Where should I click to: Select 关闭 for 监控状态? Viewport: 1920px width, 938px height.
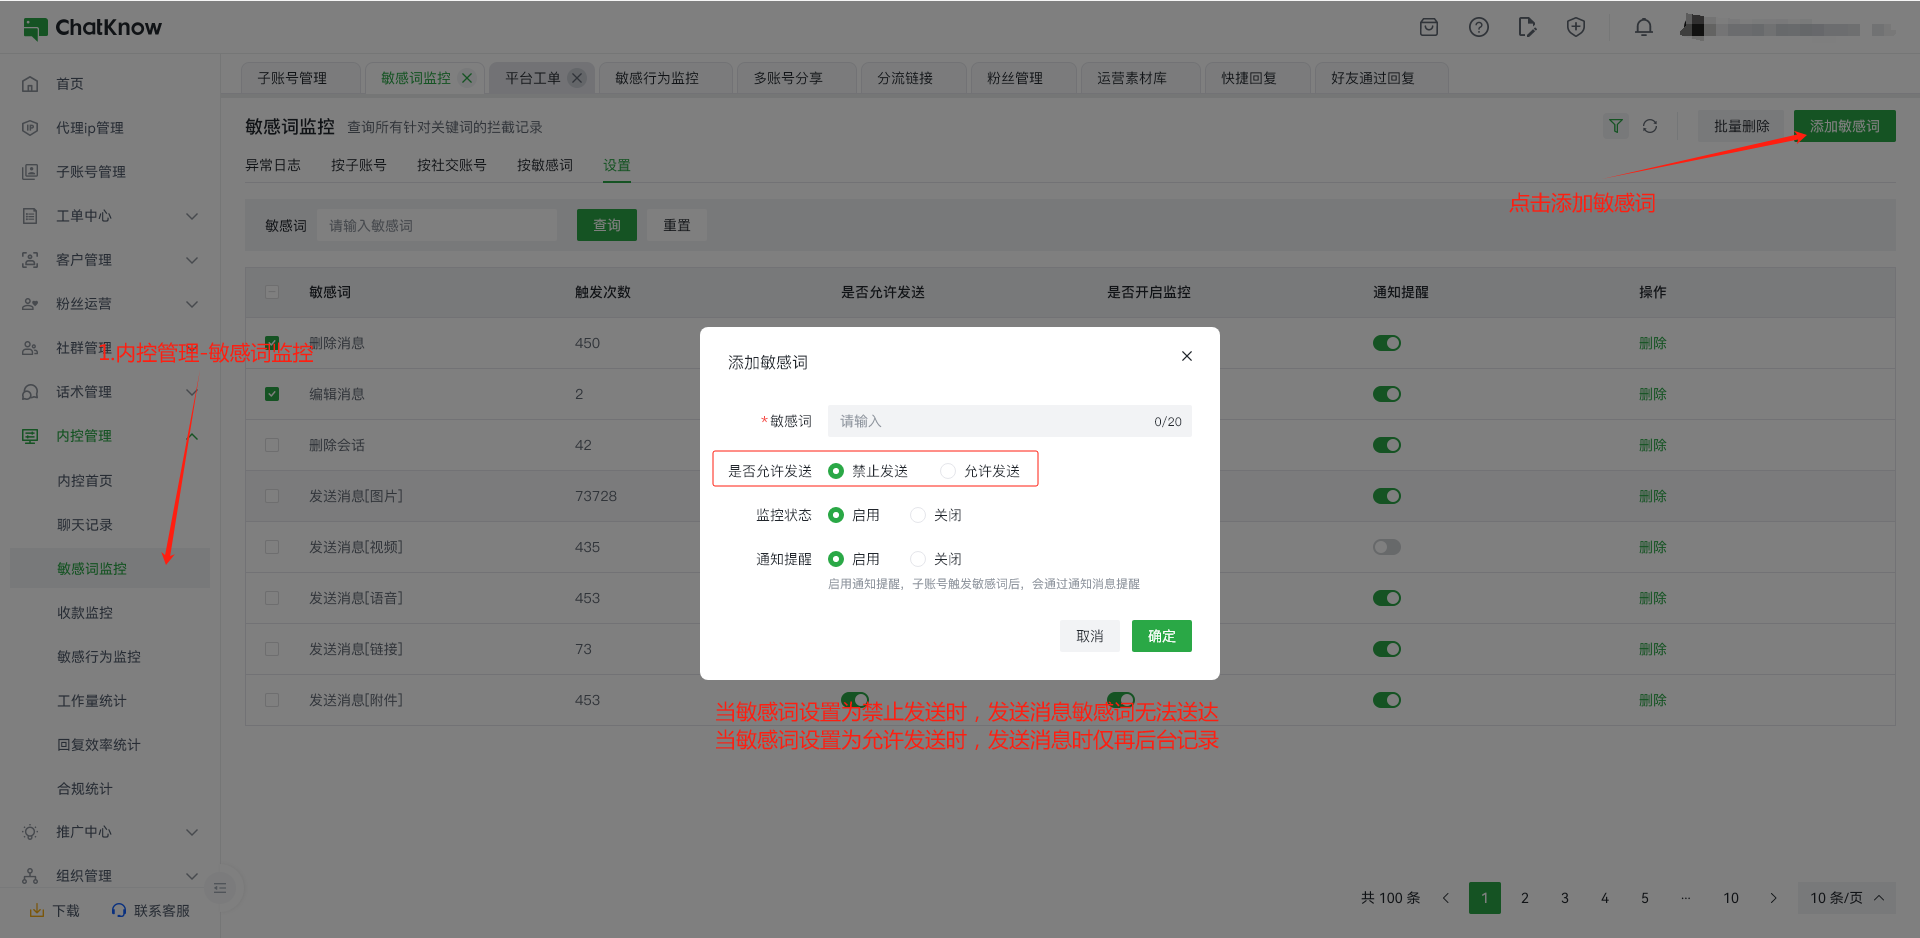918,515
